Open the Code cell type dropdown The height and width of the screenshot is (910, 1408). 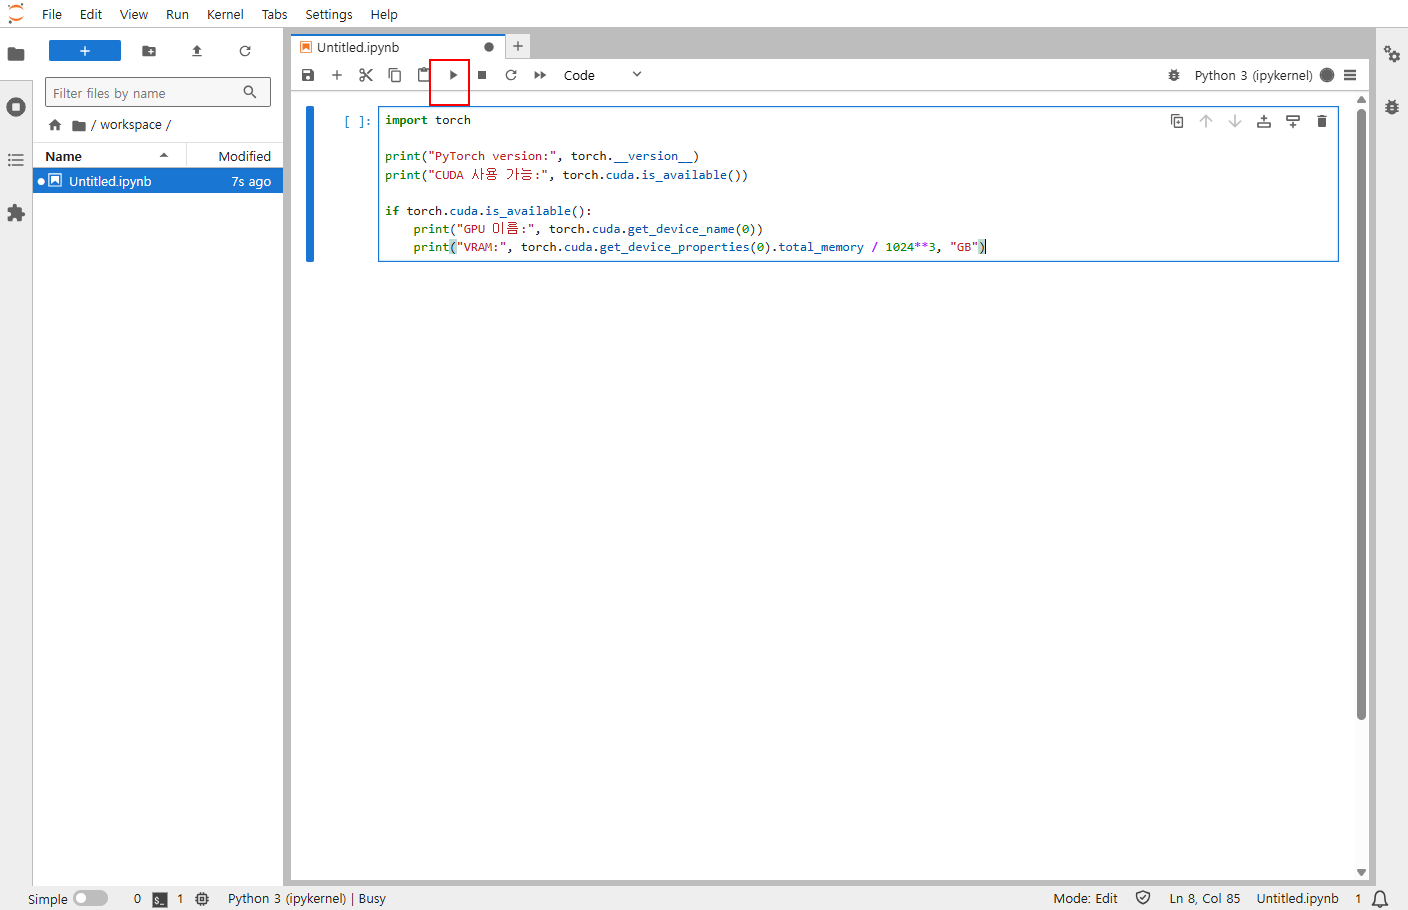602,75
